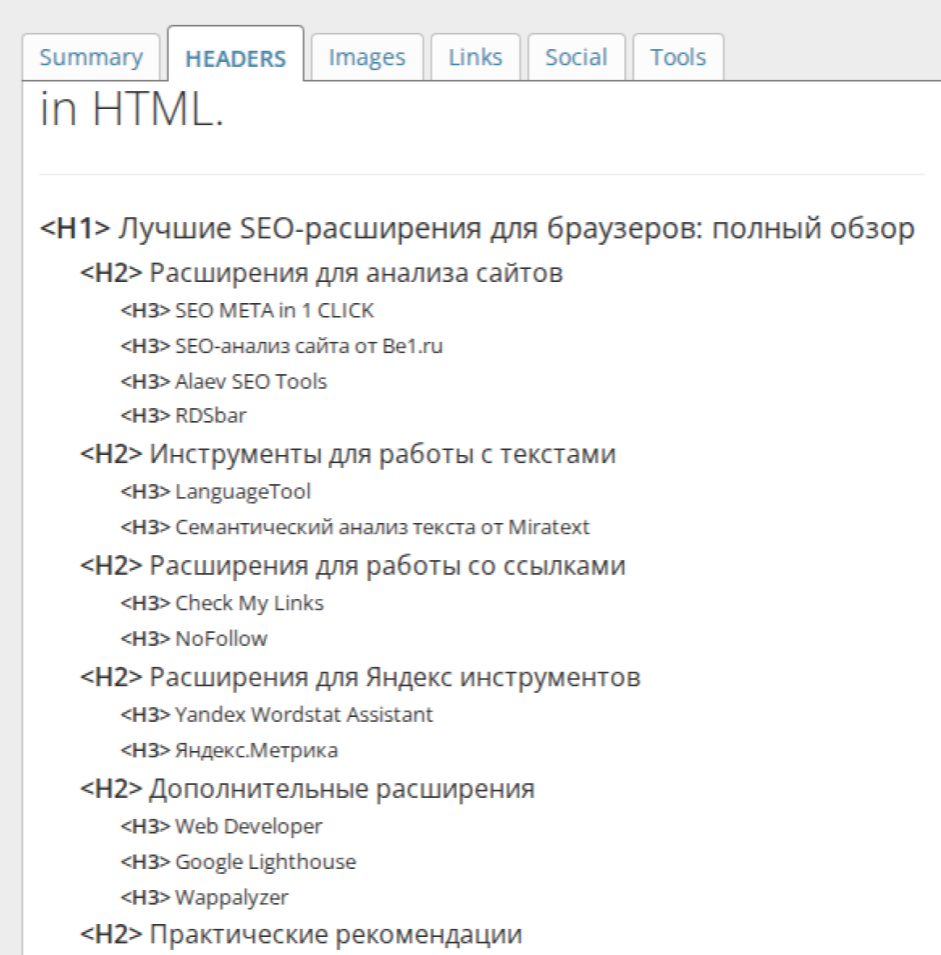Image resolution: width=941 pixels, height=955 pixels.
Task: Click H2 'Практические рекомендации'
Action: click(x=301, y=934)
